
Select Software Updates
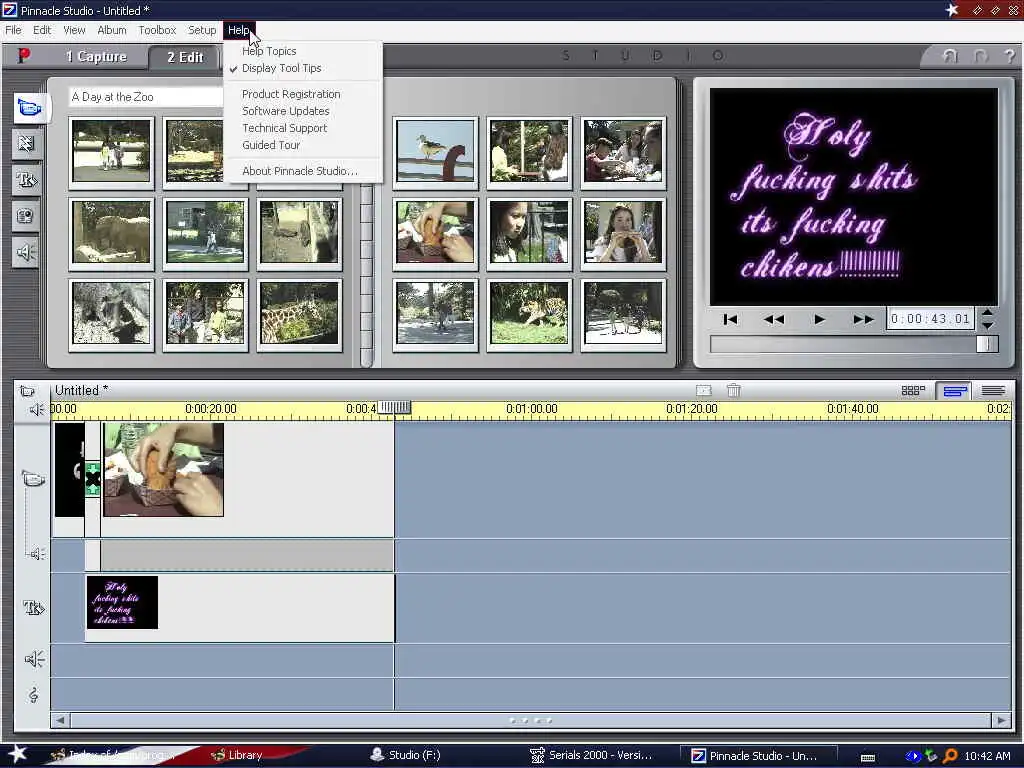286,111
